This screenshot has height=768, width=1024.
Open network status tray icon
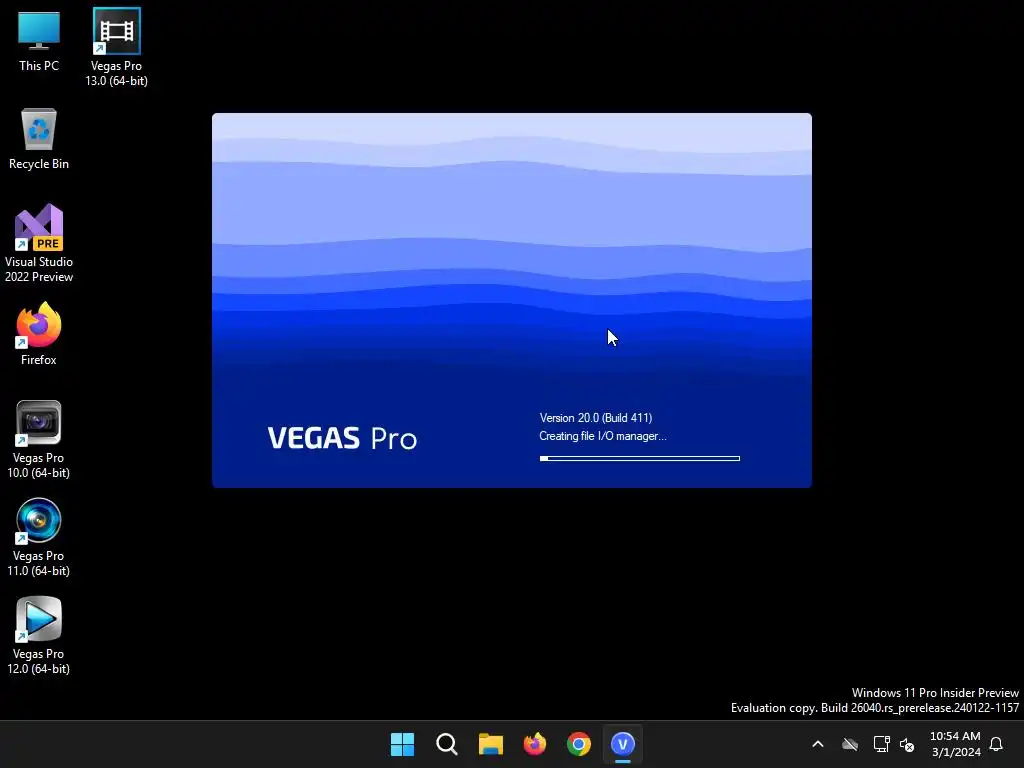[881, 744]
